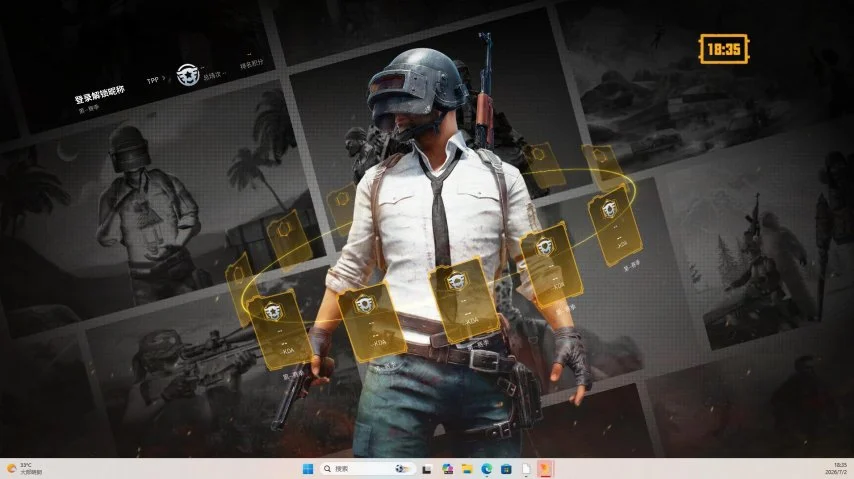854x479 pixels.
Task: Open the soccer ball search highlight
Action: (402, 469)
